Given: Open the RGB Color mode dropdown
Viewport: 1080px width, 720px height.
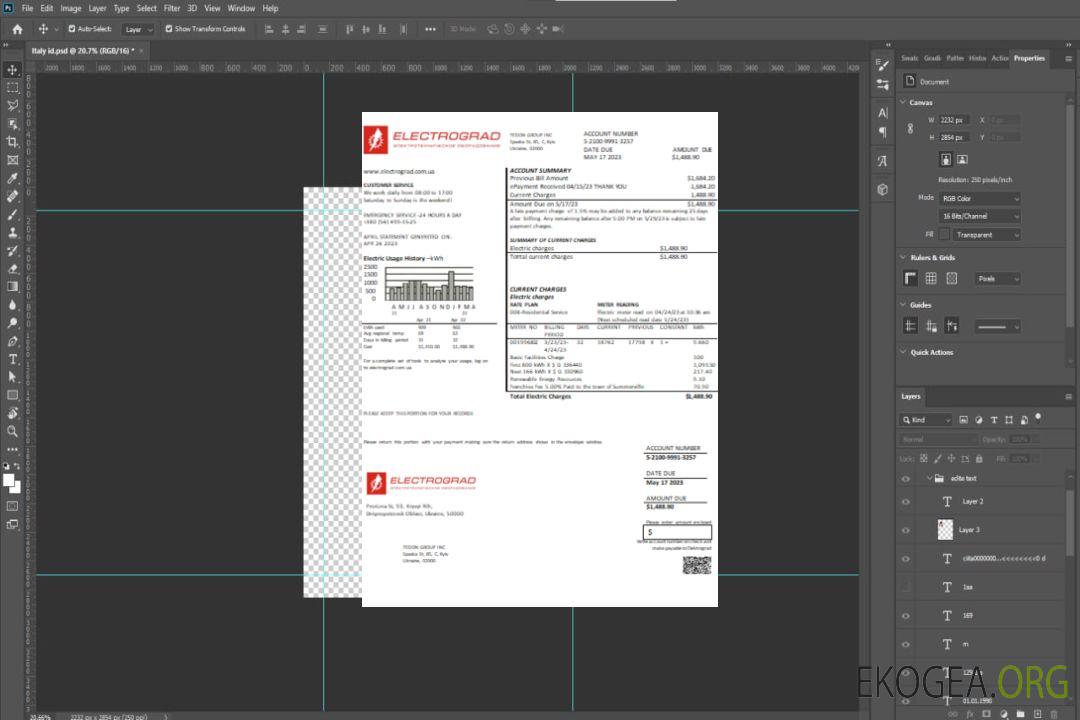Looking at the screenshot, I should tap(979, 199).
